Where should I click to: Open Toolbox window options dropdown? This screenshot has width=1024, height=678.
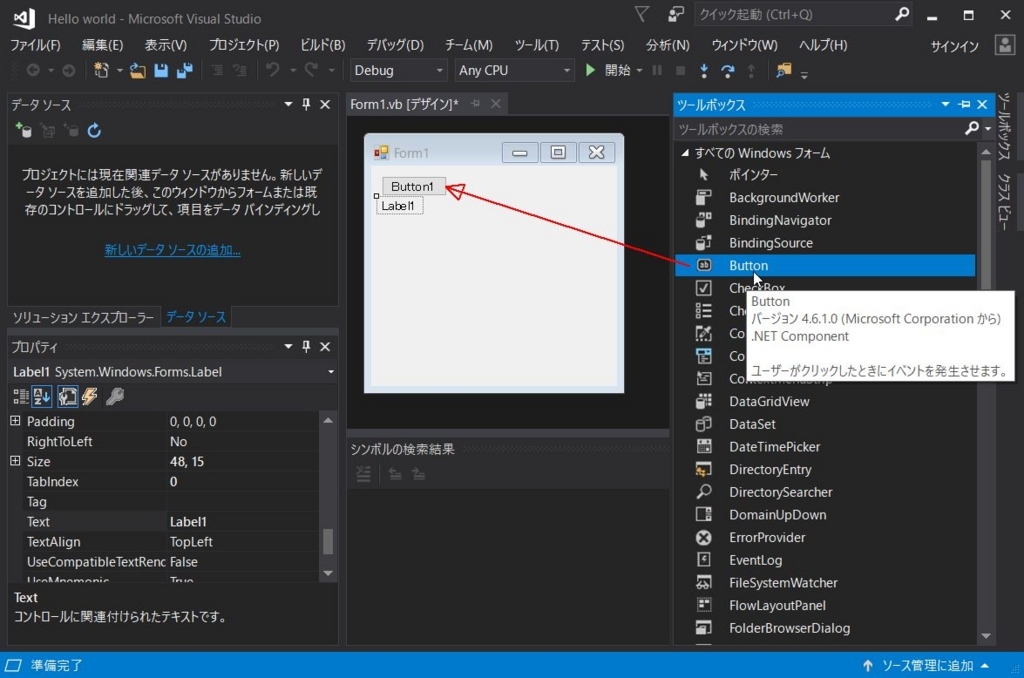tap(945, 105)
